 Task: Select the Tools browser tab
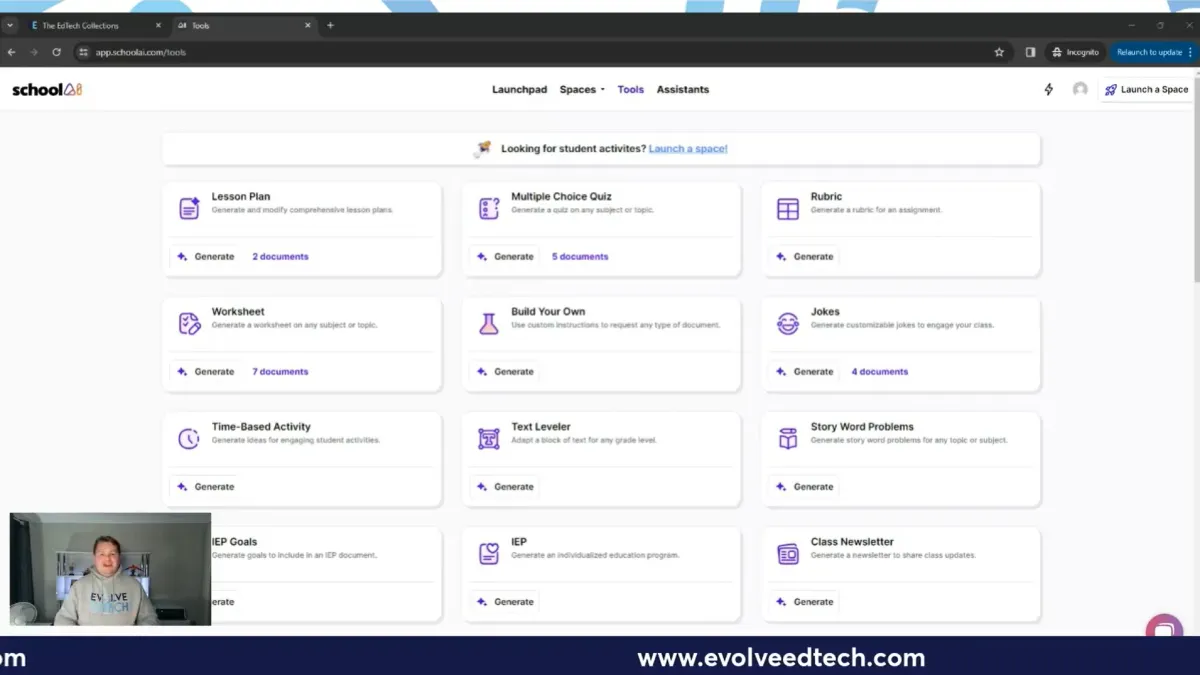[244, 25]
